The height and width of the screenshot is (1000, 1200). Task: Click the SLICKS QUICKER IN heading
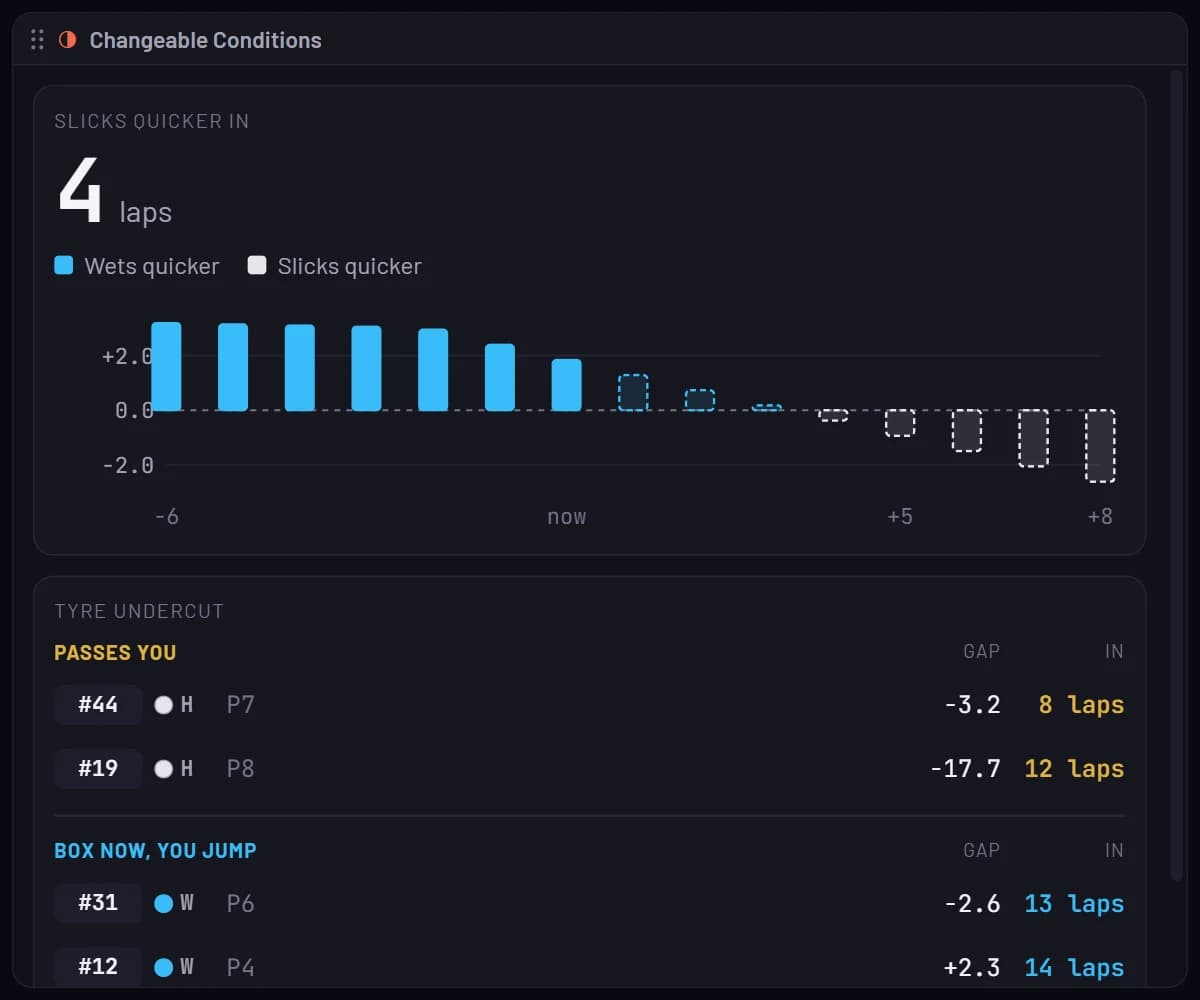coord(152,121)
